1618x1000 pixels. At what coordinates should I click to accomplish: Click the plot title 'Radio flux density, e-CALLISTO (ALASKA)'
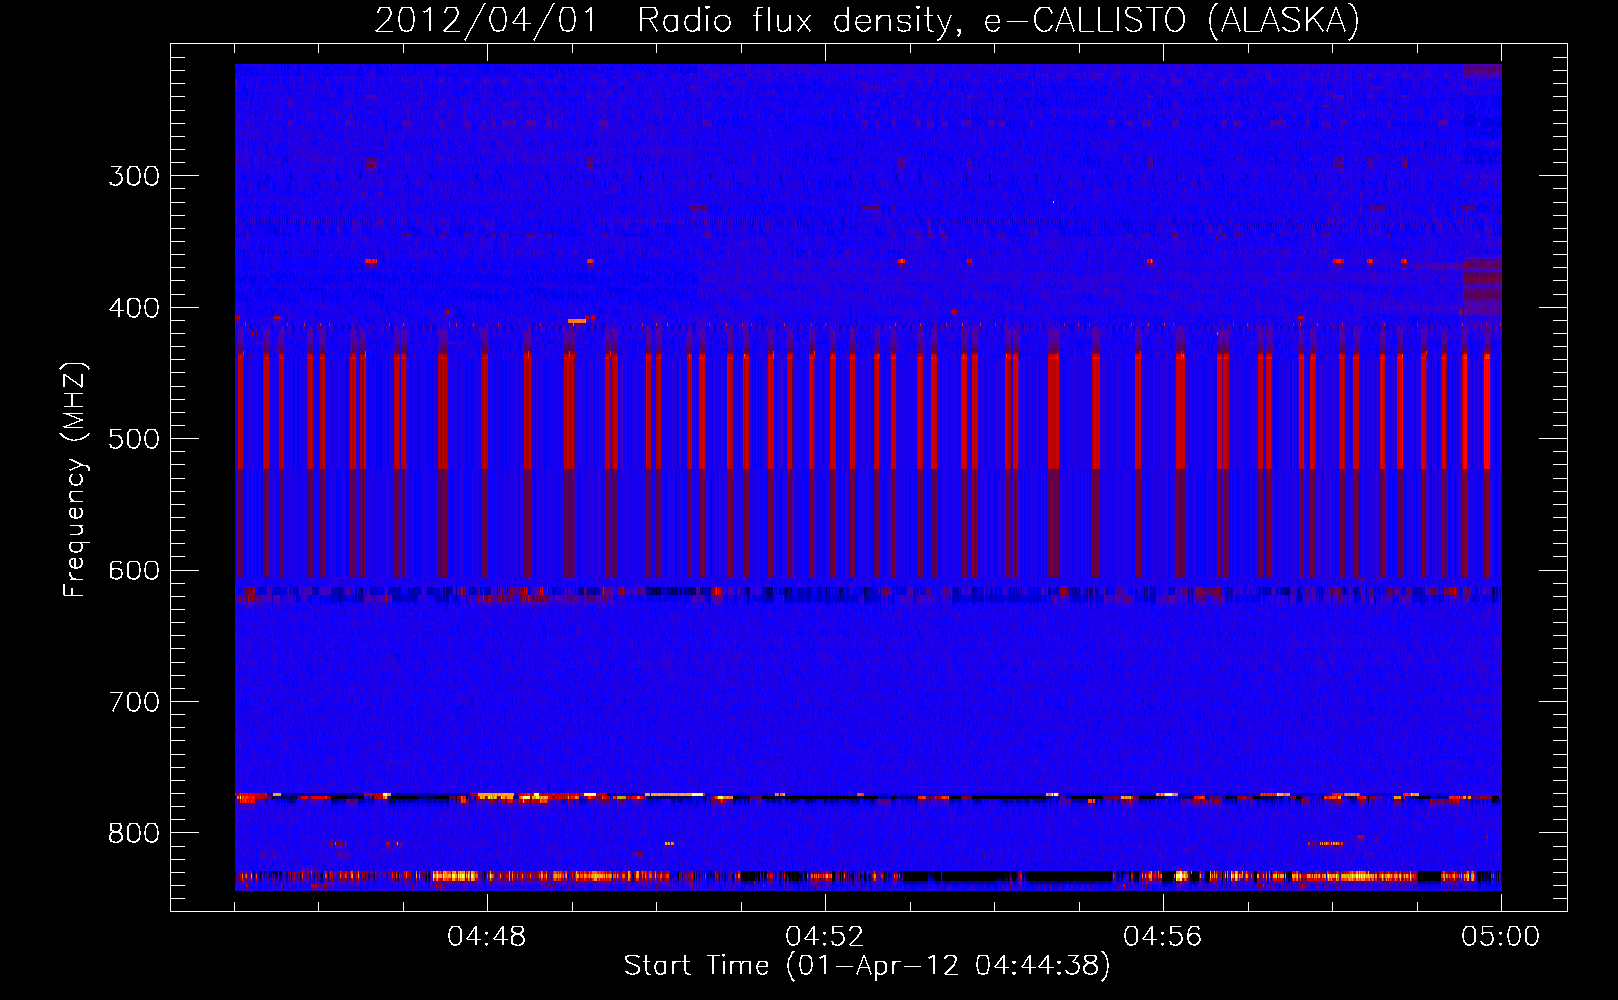(x=998, y=21)
